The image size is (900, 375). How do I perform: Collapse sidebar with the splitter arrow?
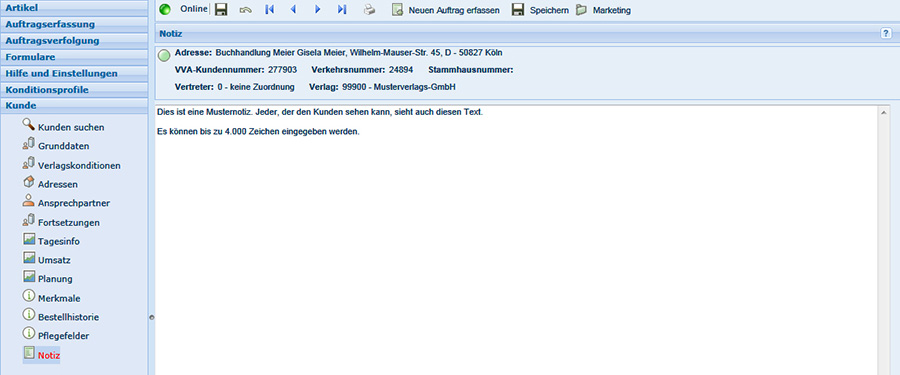(152, 317)
